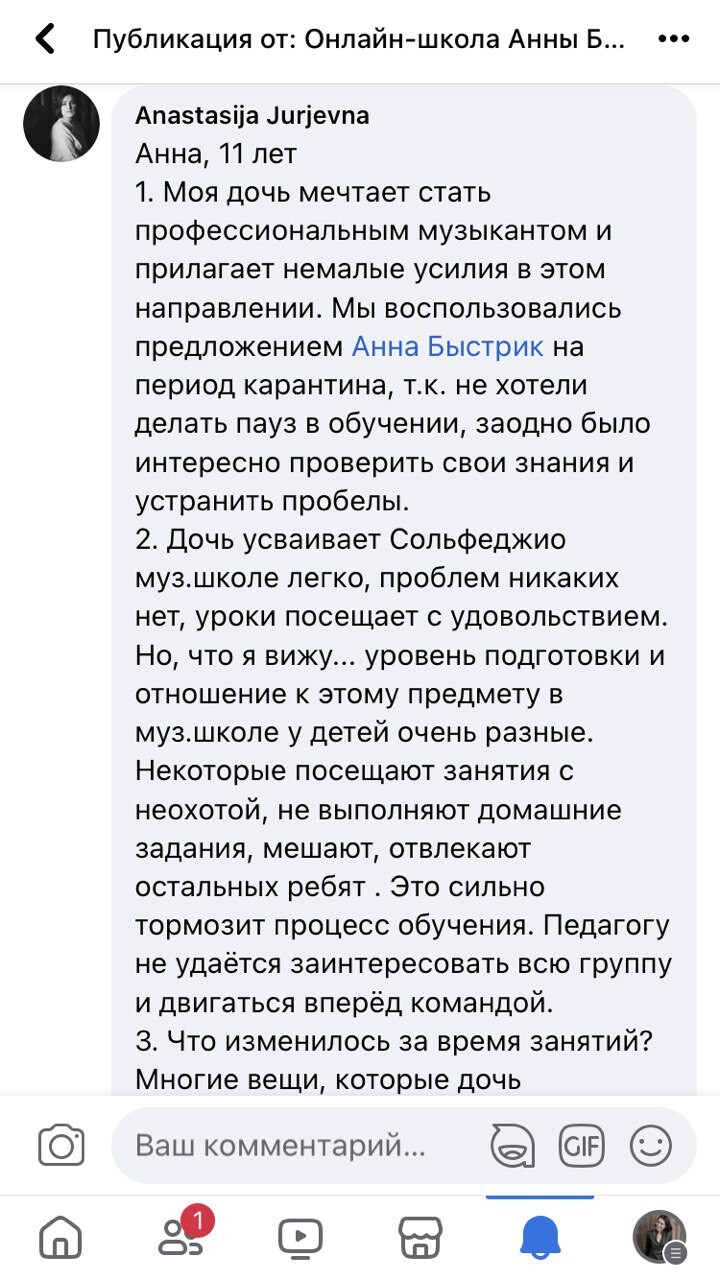
Task: Open the GIF picker
Action: pos(582,1145)
